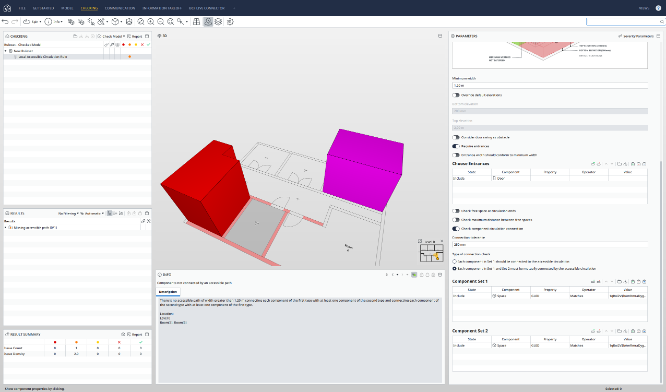This screenshot has width=666, height=392.
Task: Click the print icon in the toolbar
Action: pyautogui.click(x=129, y=22)
